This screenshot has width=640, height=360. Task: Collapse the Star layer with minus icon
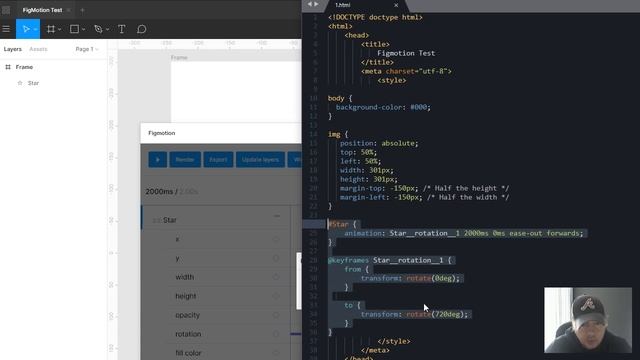coord(277,216)
